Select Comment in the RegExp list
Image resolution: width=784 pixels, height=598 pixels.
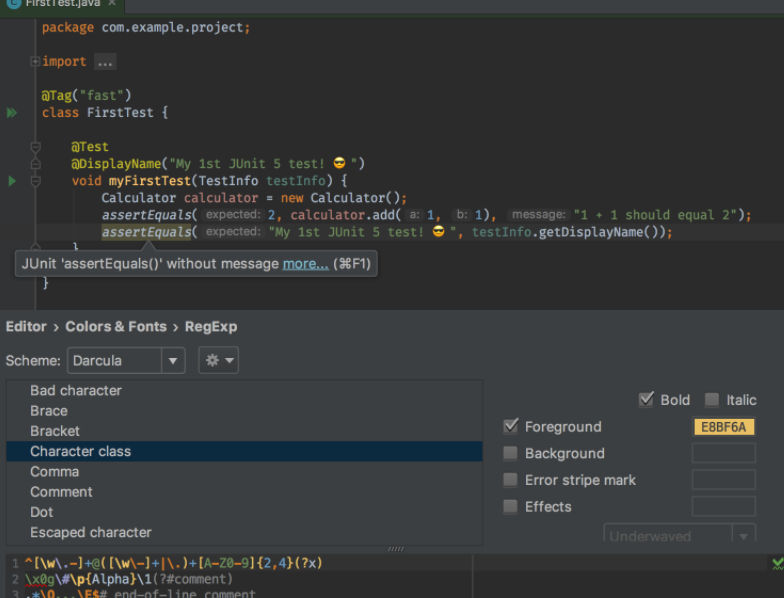[61, 492]
